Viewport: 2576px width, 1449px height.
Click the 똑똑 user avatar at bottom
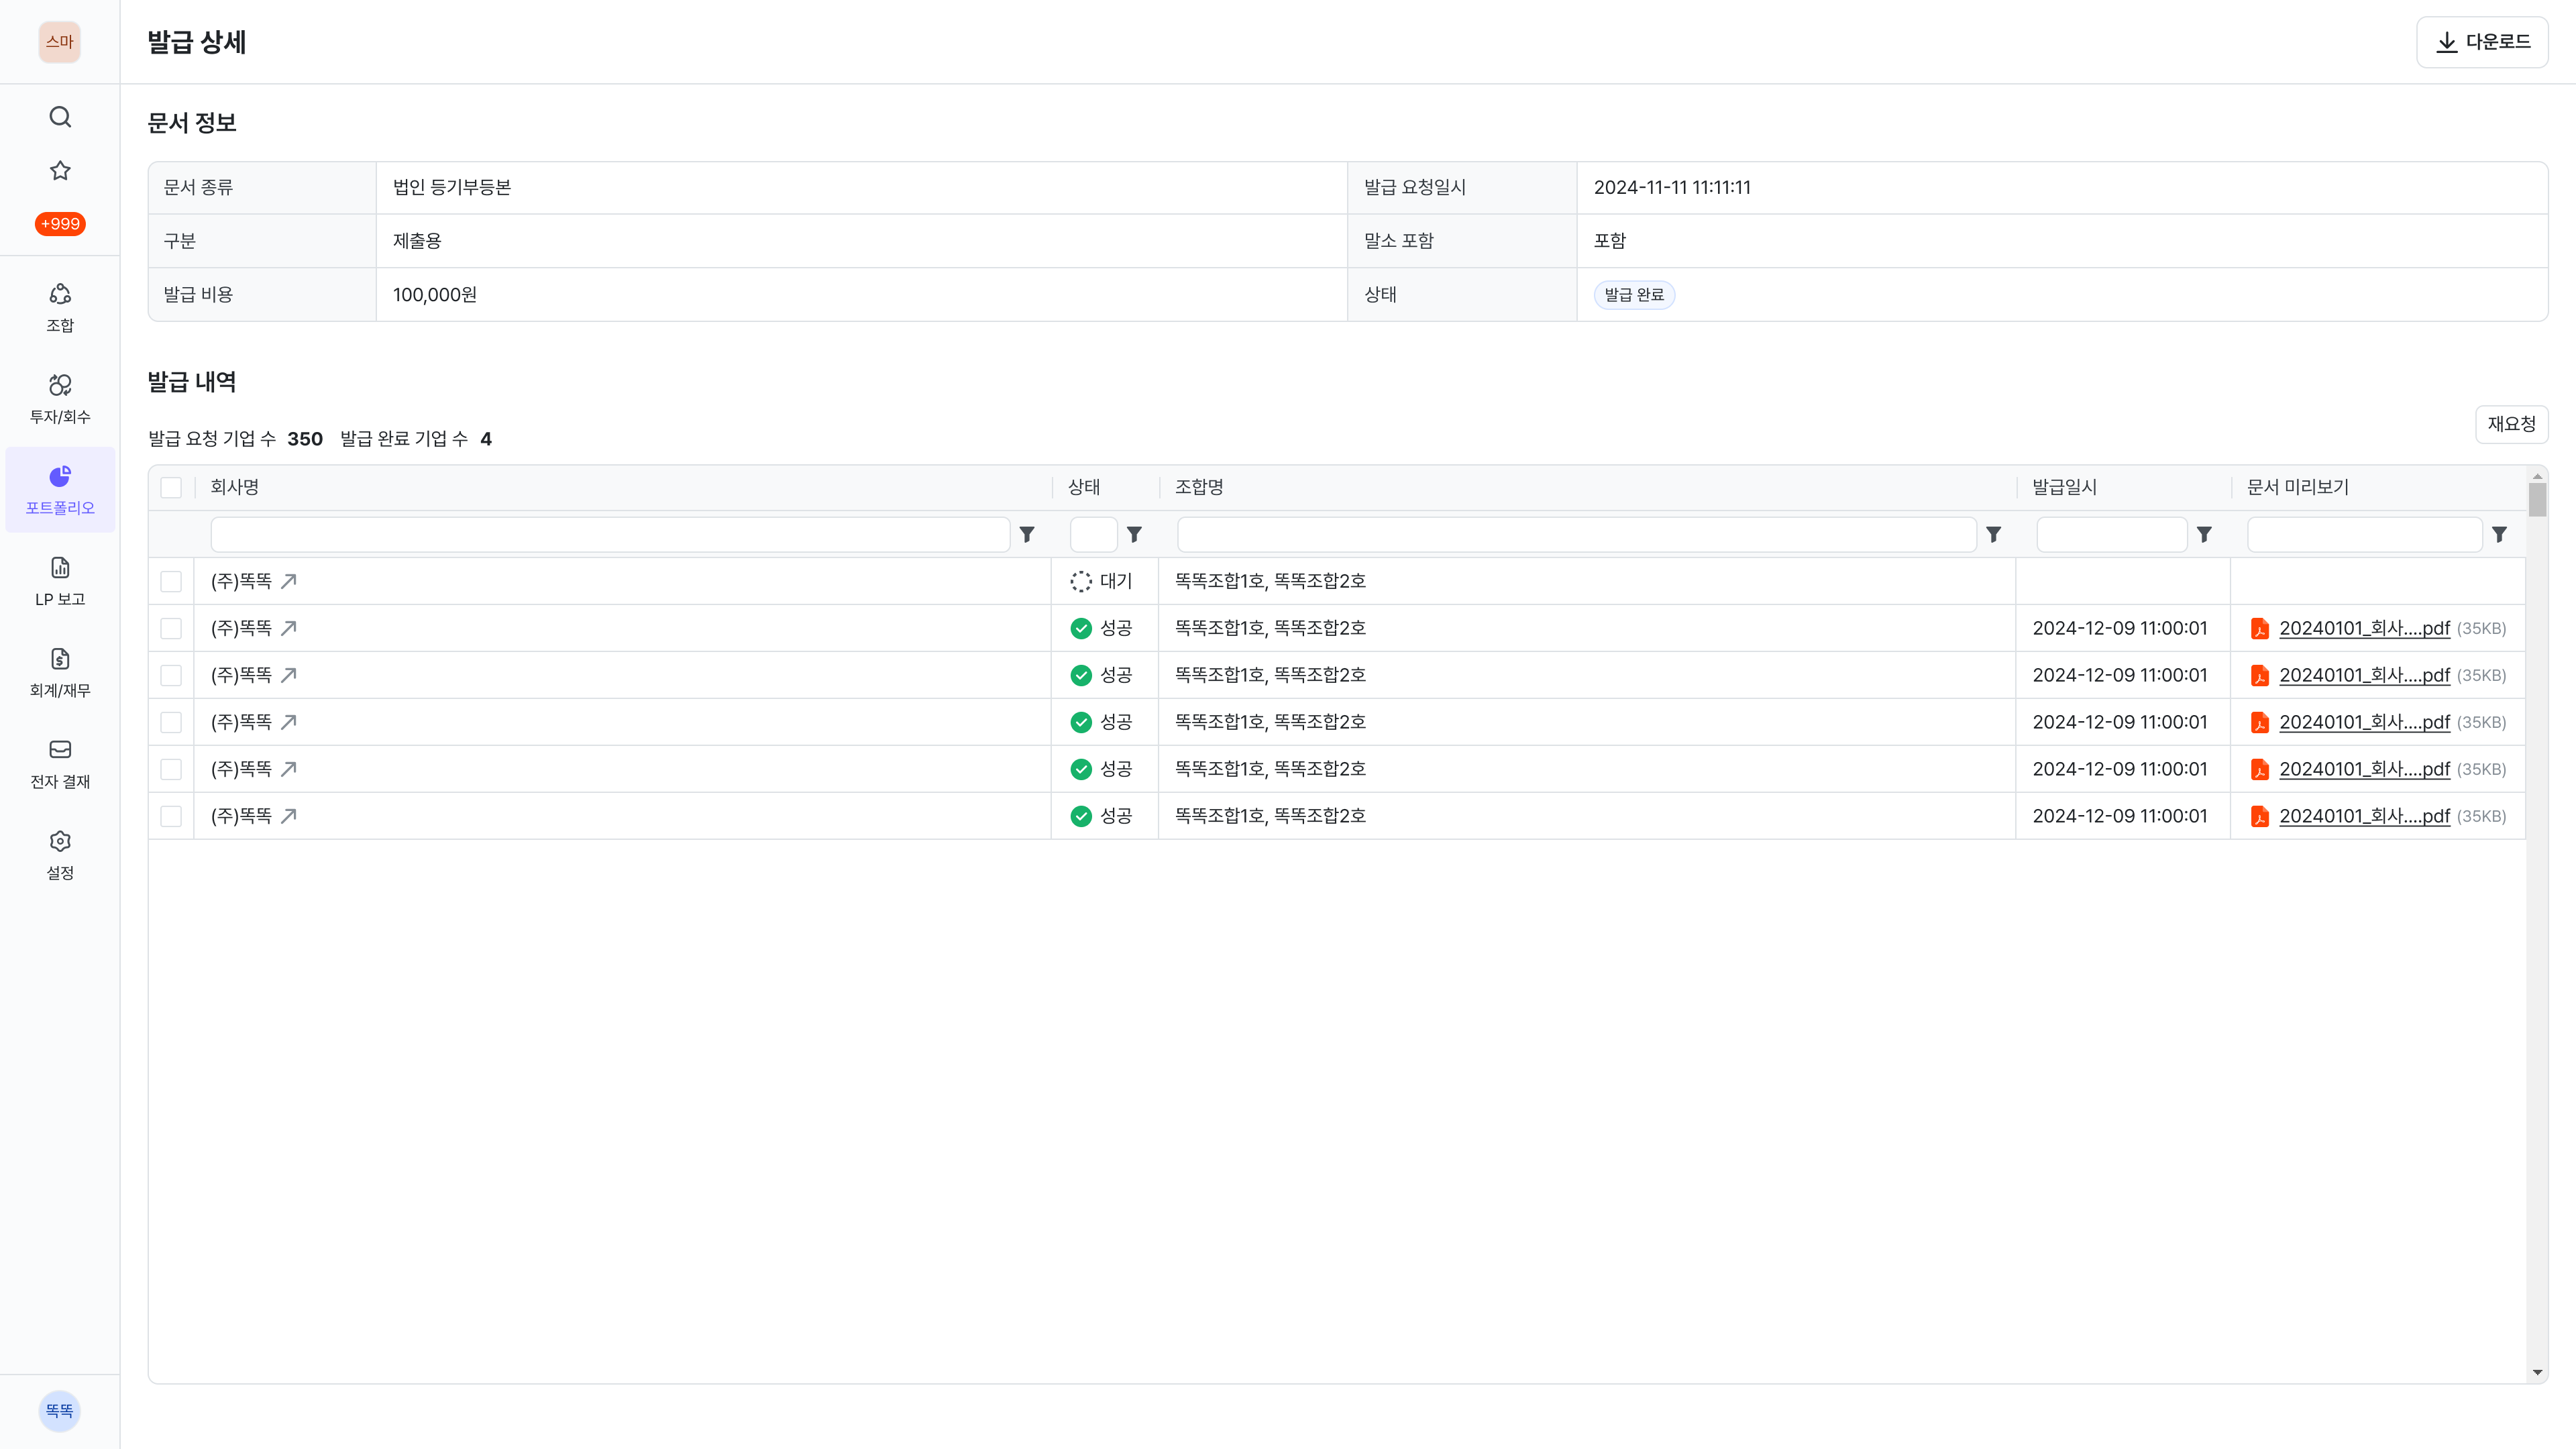[x=60, y=1410]
